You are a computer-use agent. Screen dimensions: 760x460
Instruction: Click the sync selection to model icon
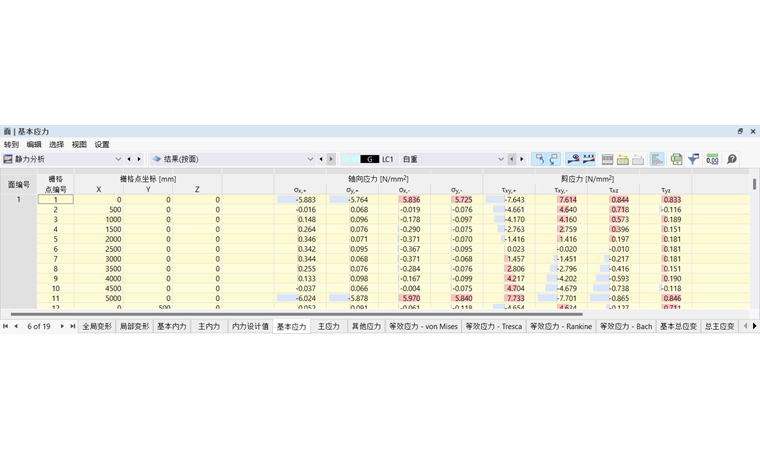coord(554,159)
